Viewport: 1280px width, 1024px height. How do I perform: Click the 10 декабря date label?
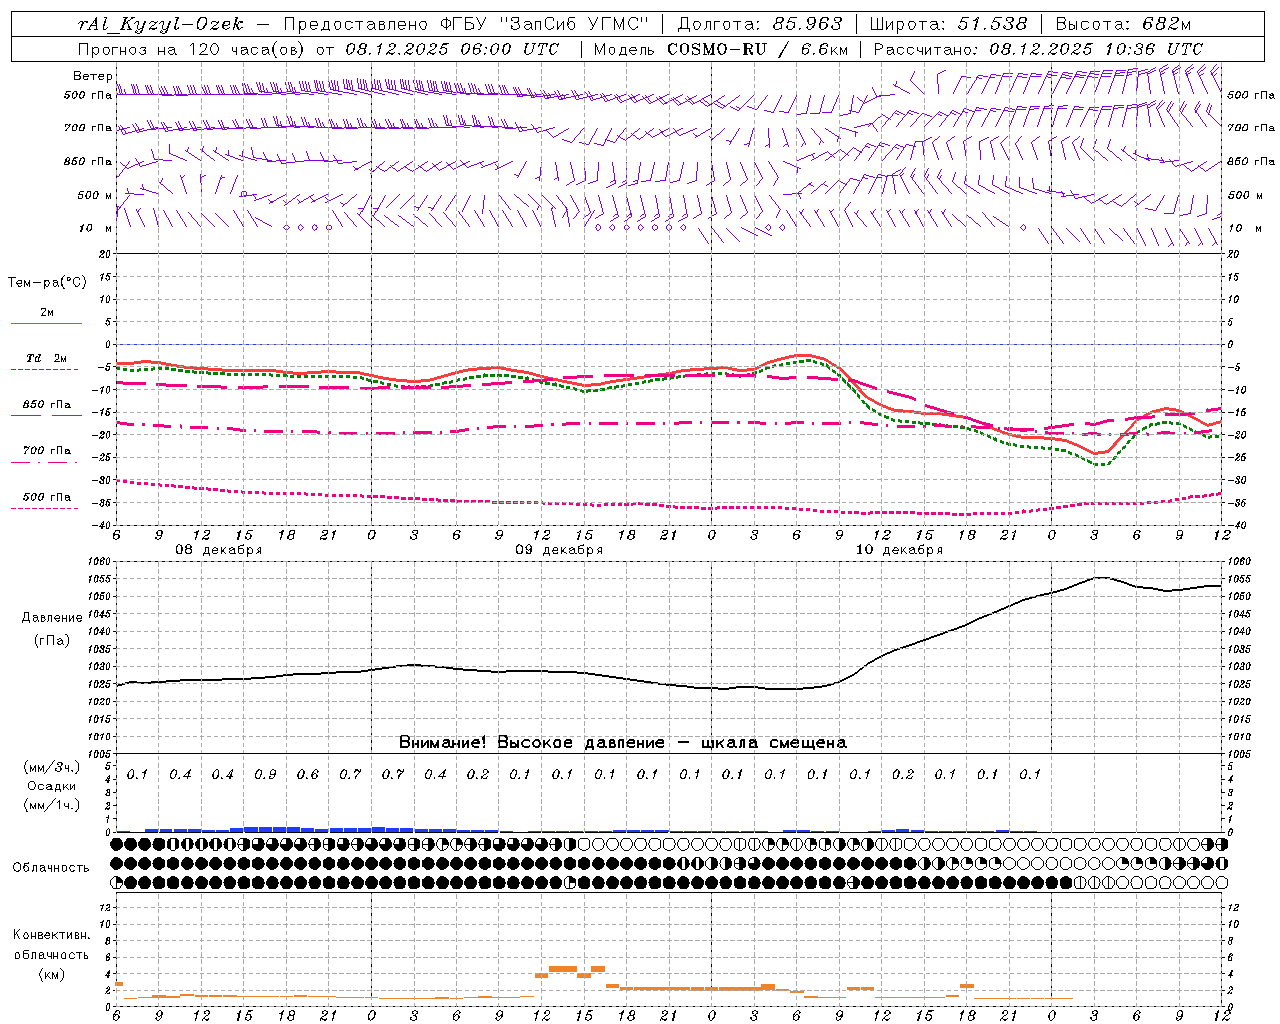coord(899,550)
